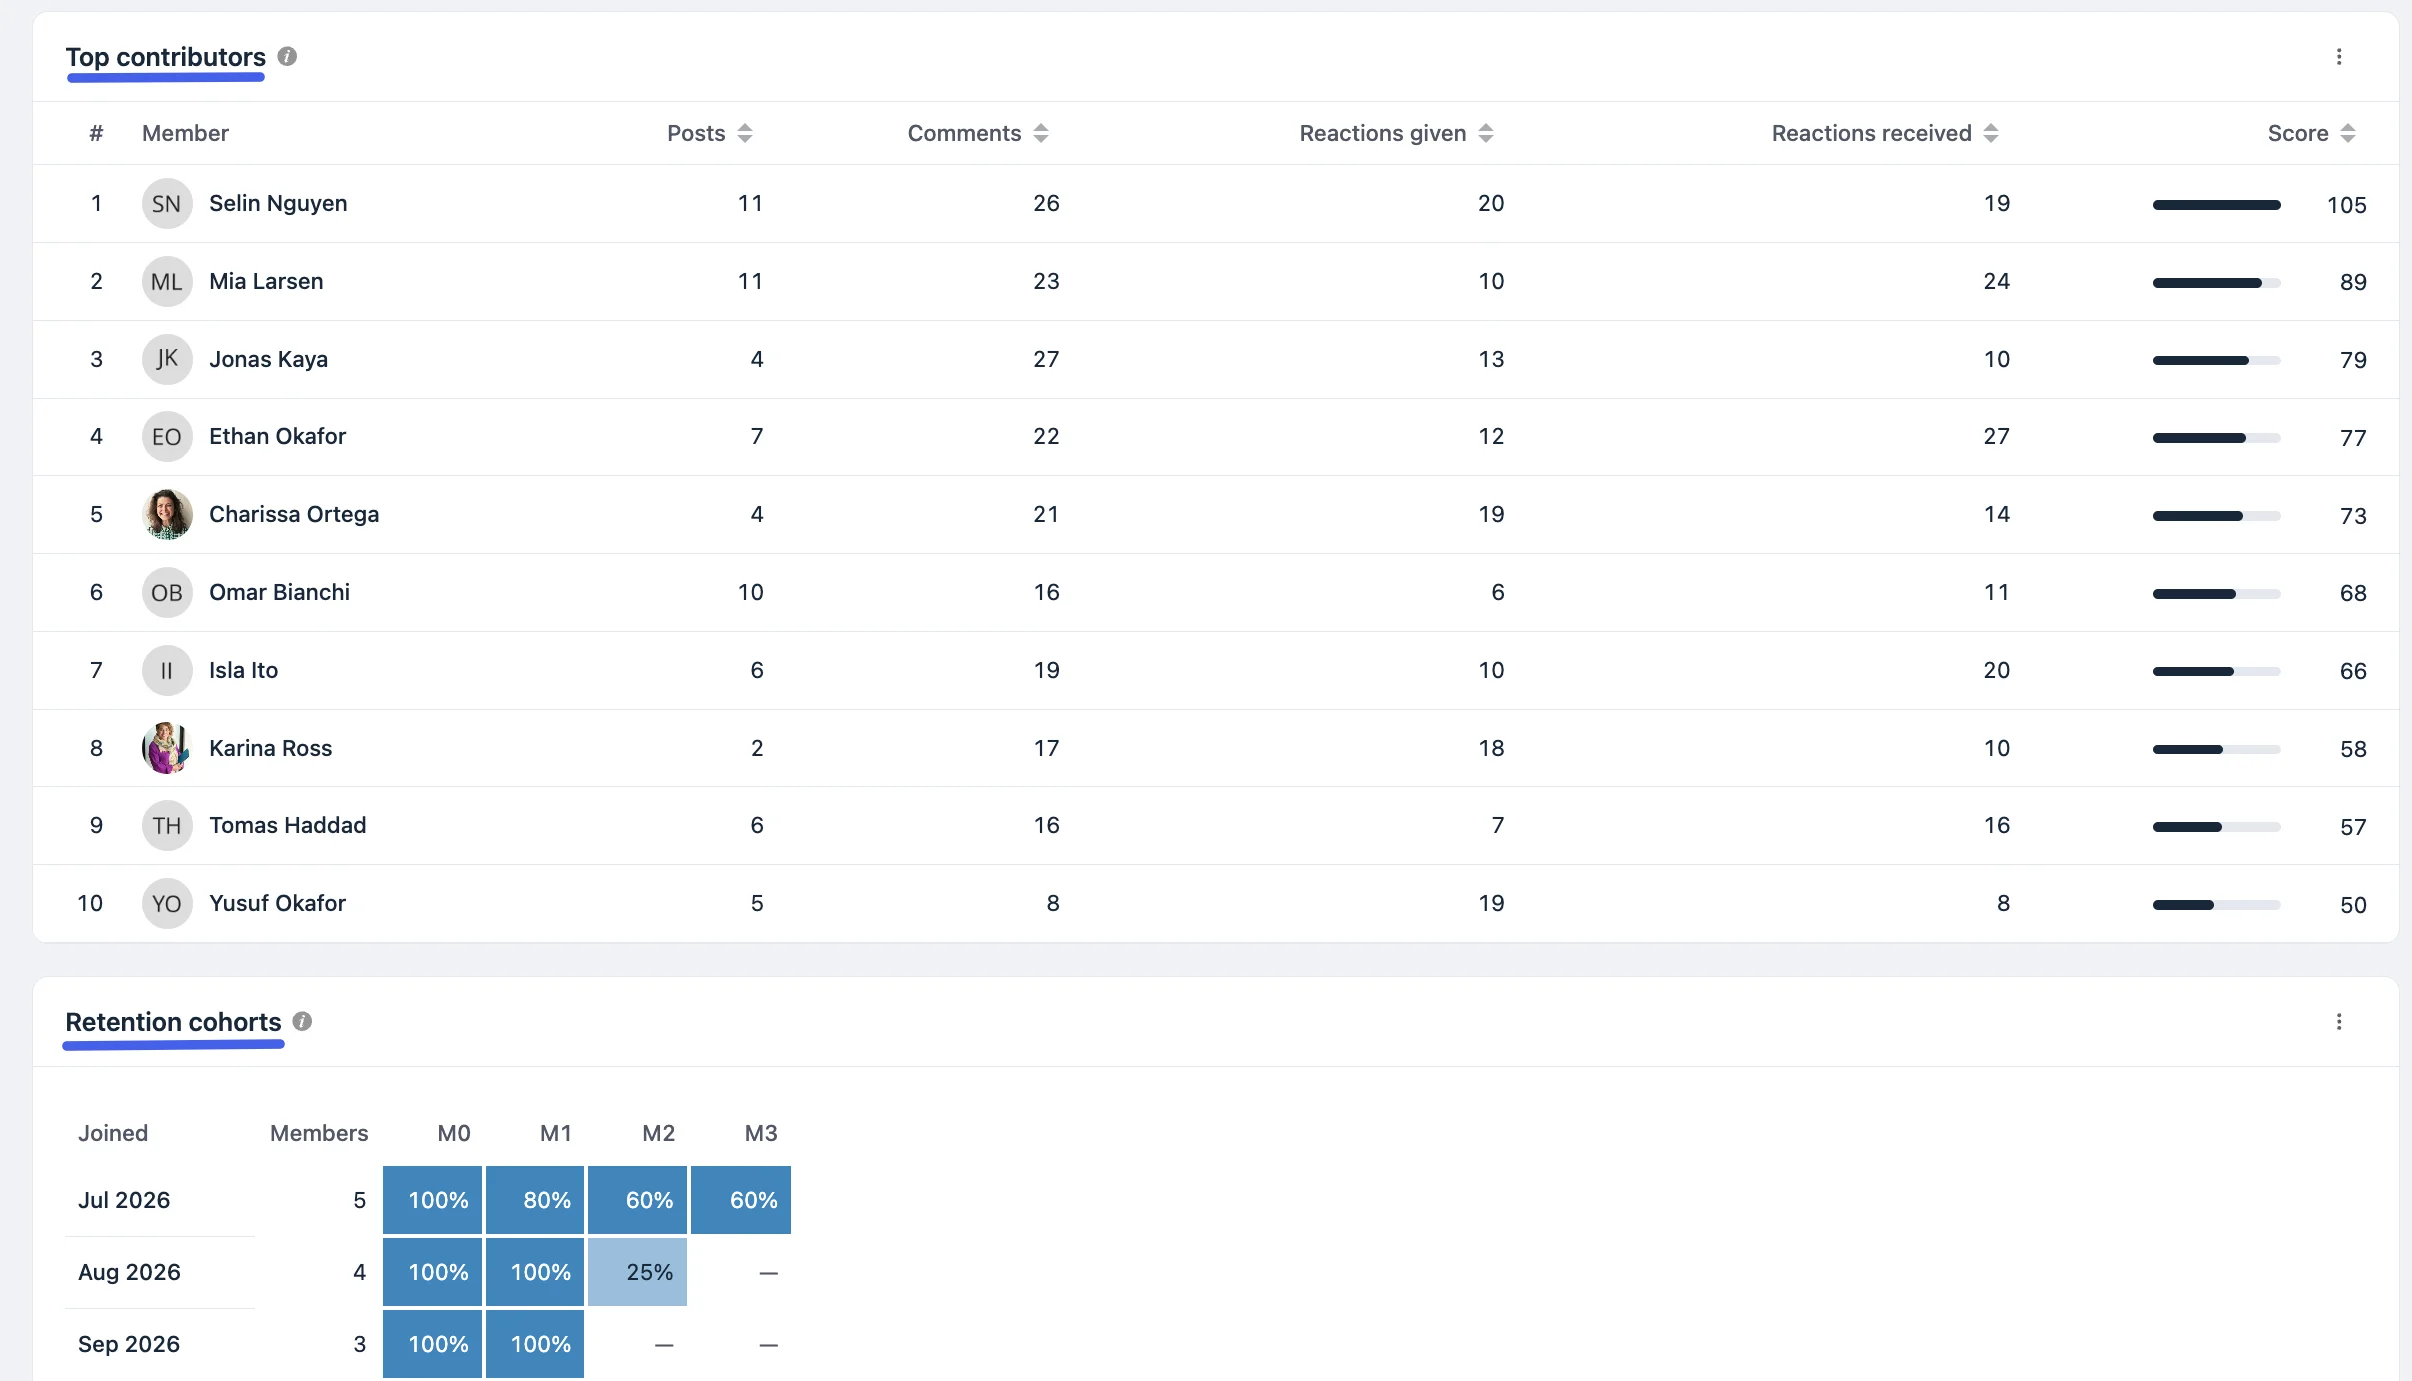Select Jul 2026 cohort M1 80% cell
Image resolution: width=2412 pixels, height=1381 pixels.
tap(535, 1200)
